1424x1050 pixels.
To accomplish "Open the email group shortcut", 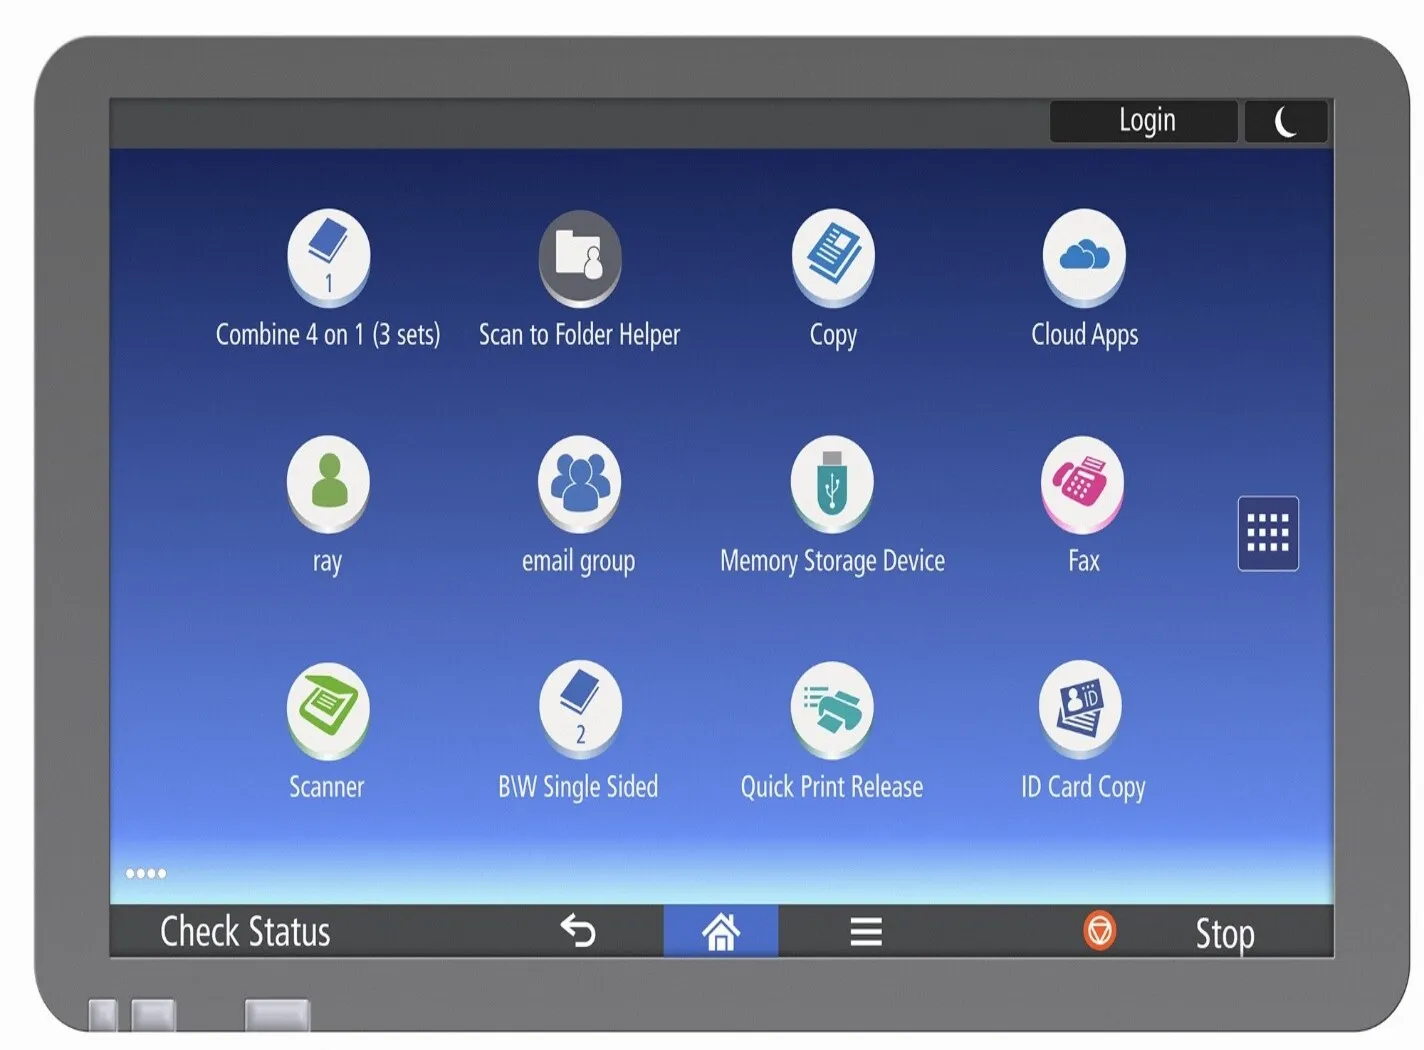I will coord(580,483).
